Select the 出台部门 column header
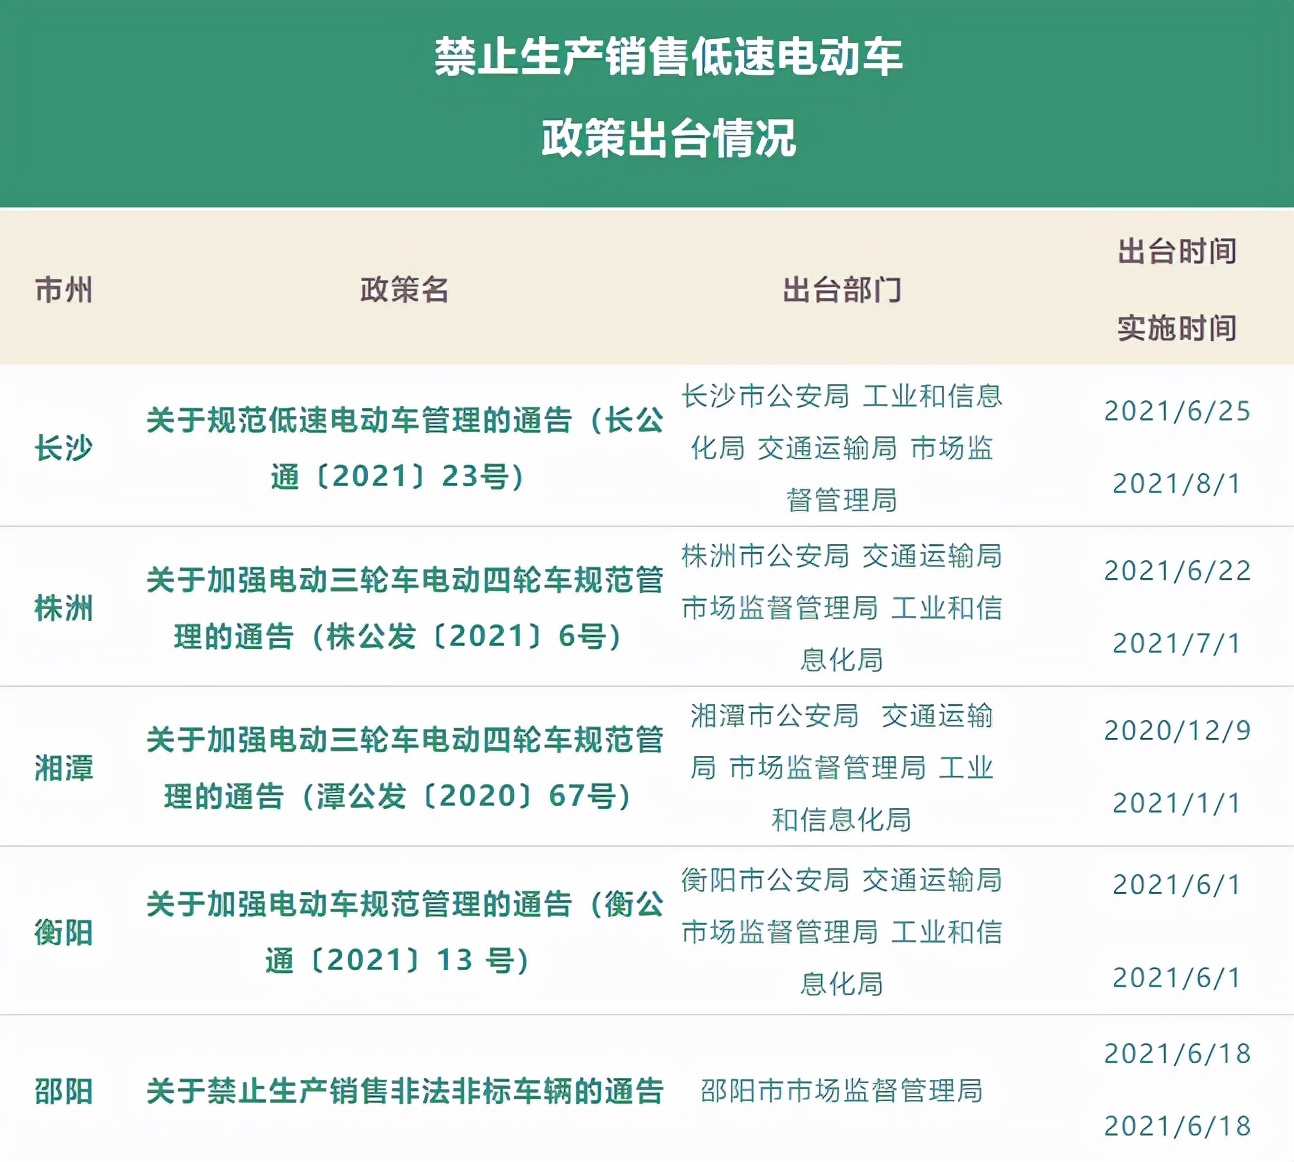Image resolution: width=1294 pixels, height=1162 pixels. pyautogui.click(x=842, y=290)
